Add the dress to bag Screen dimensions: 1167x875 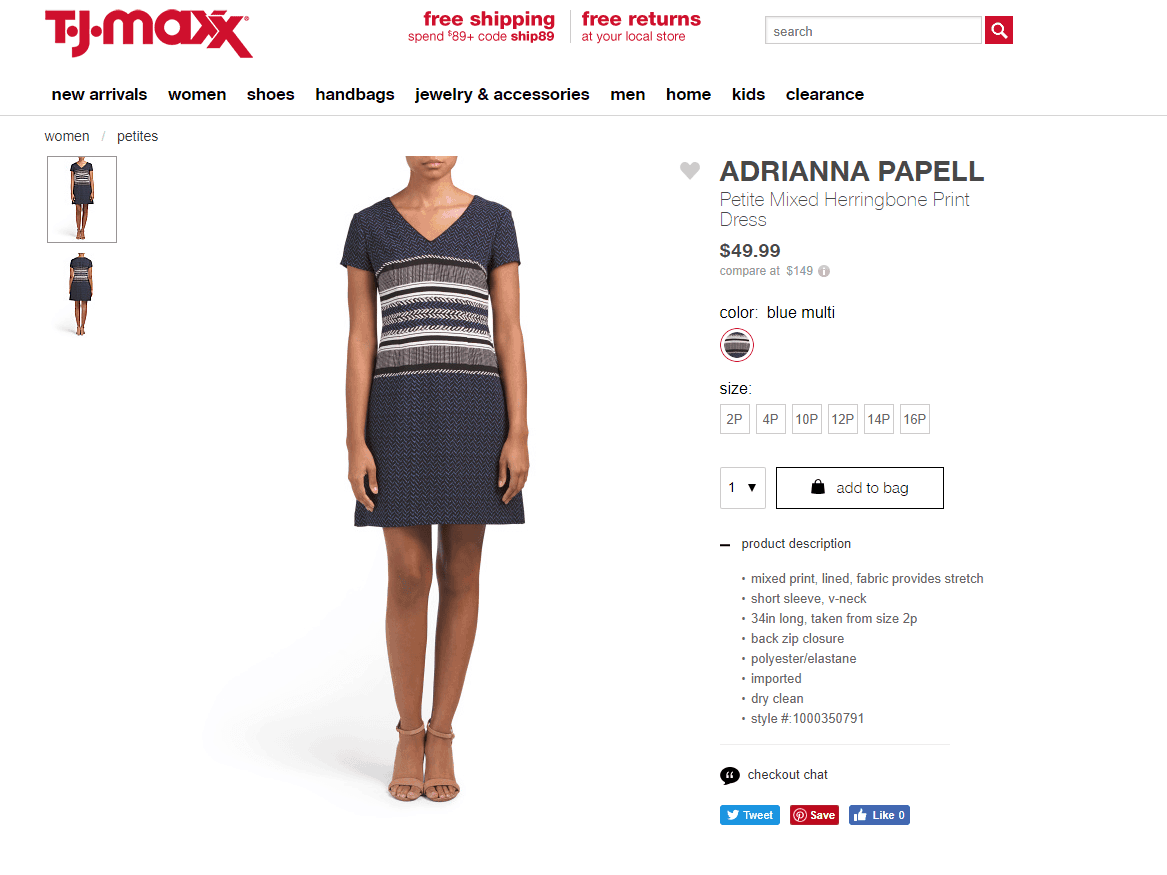pos(860,488)
